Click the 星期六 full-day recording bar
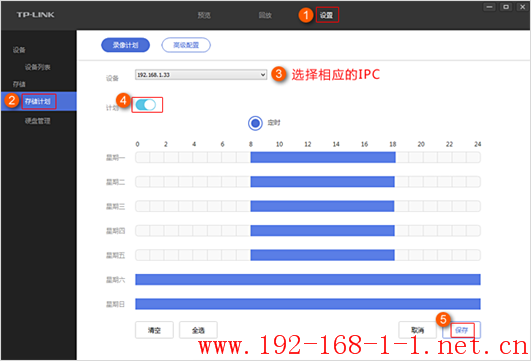 [x=308, y=280]
